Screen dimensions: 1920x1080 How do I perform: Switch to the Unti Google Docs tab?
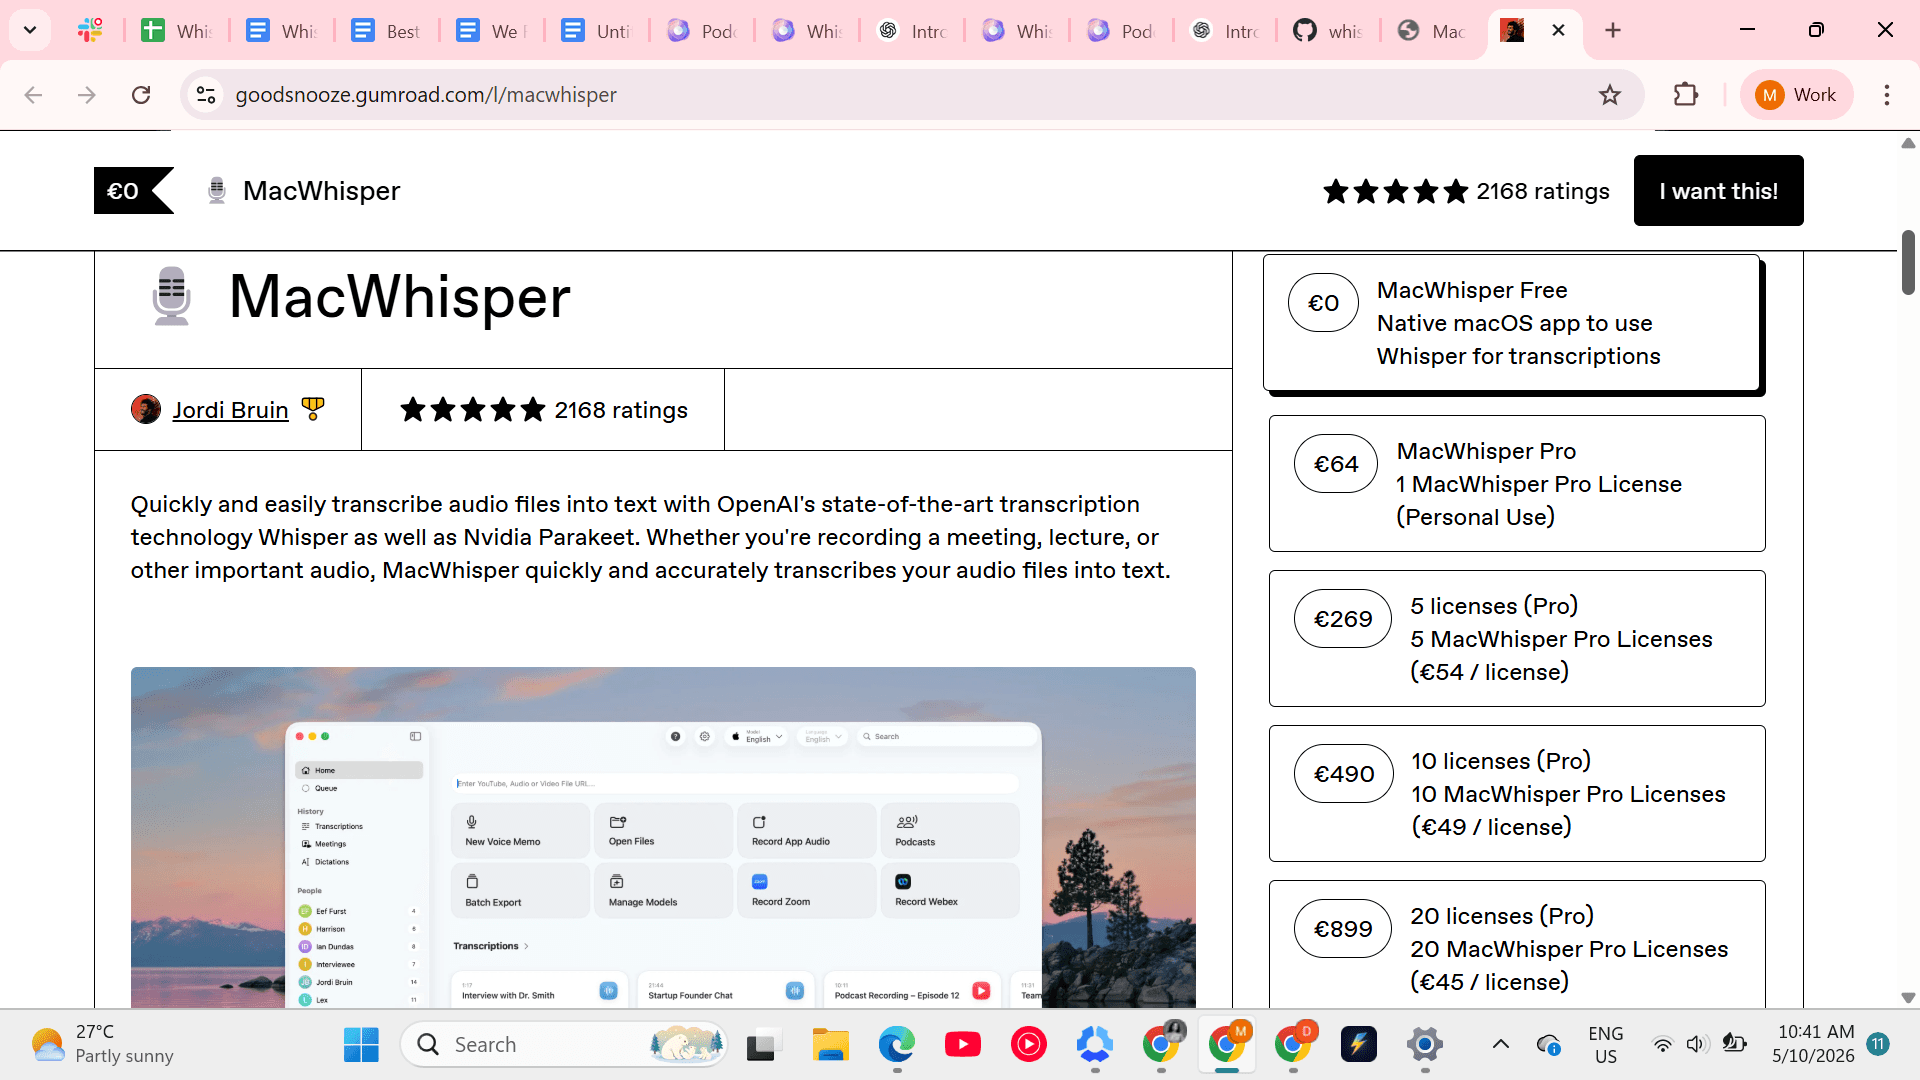pos(595,31)
